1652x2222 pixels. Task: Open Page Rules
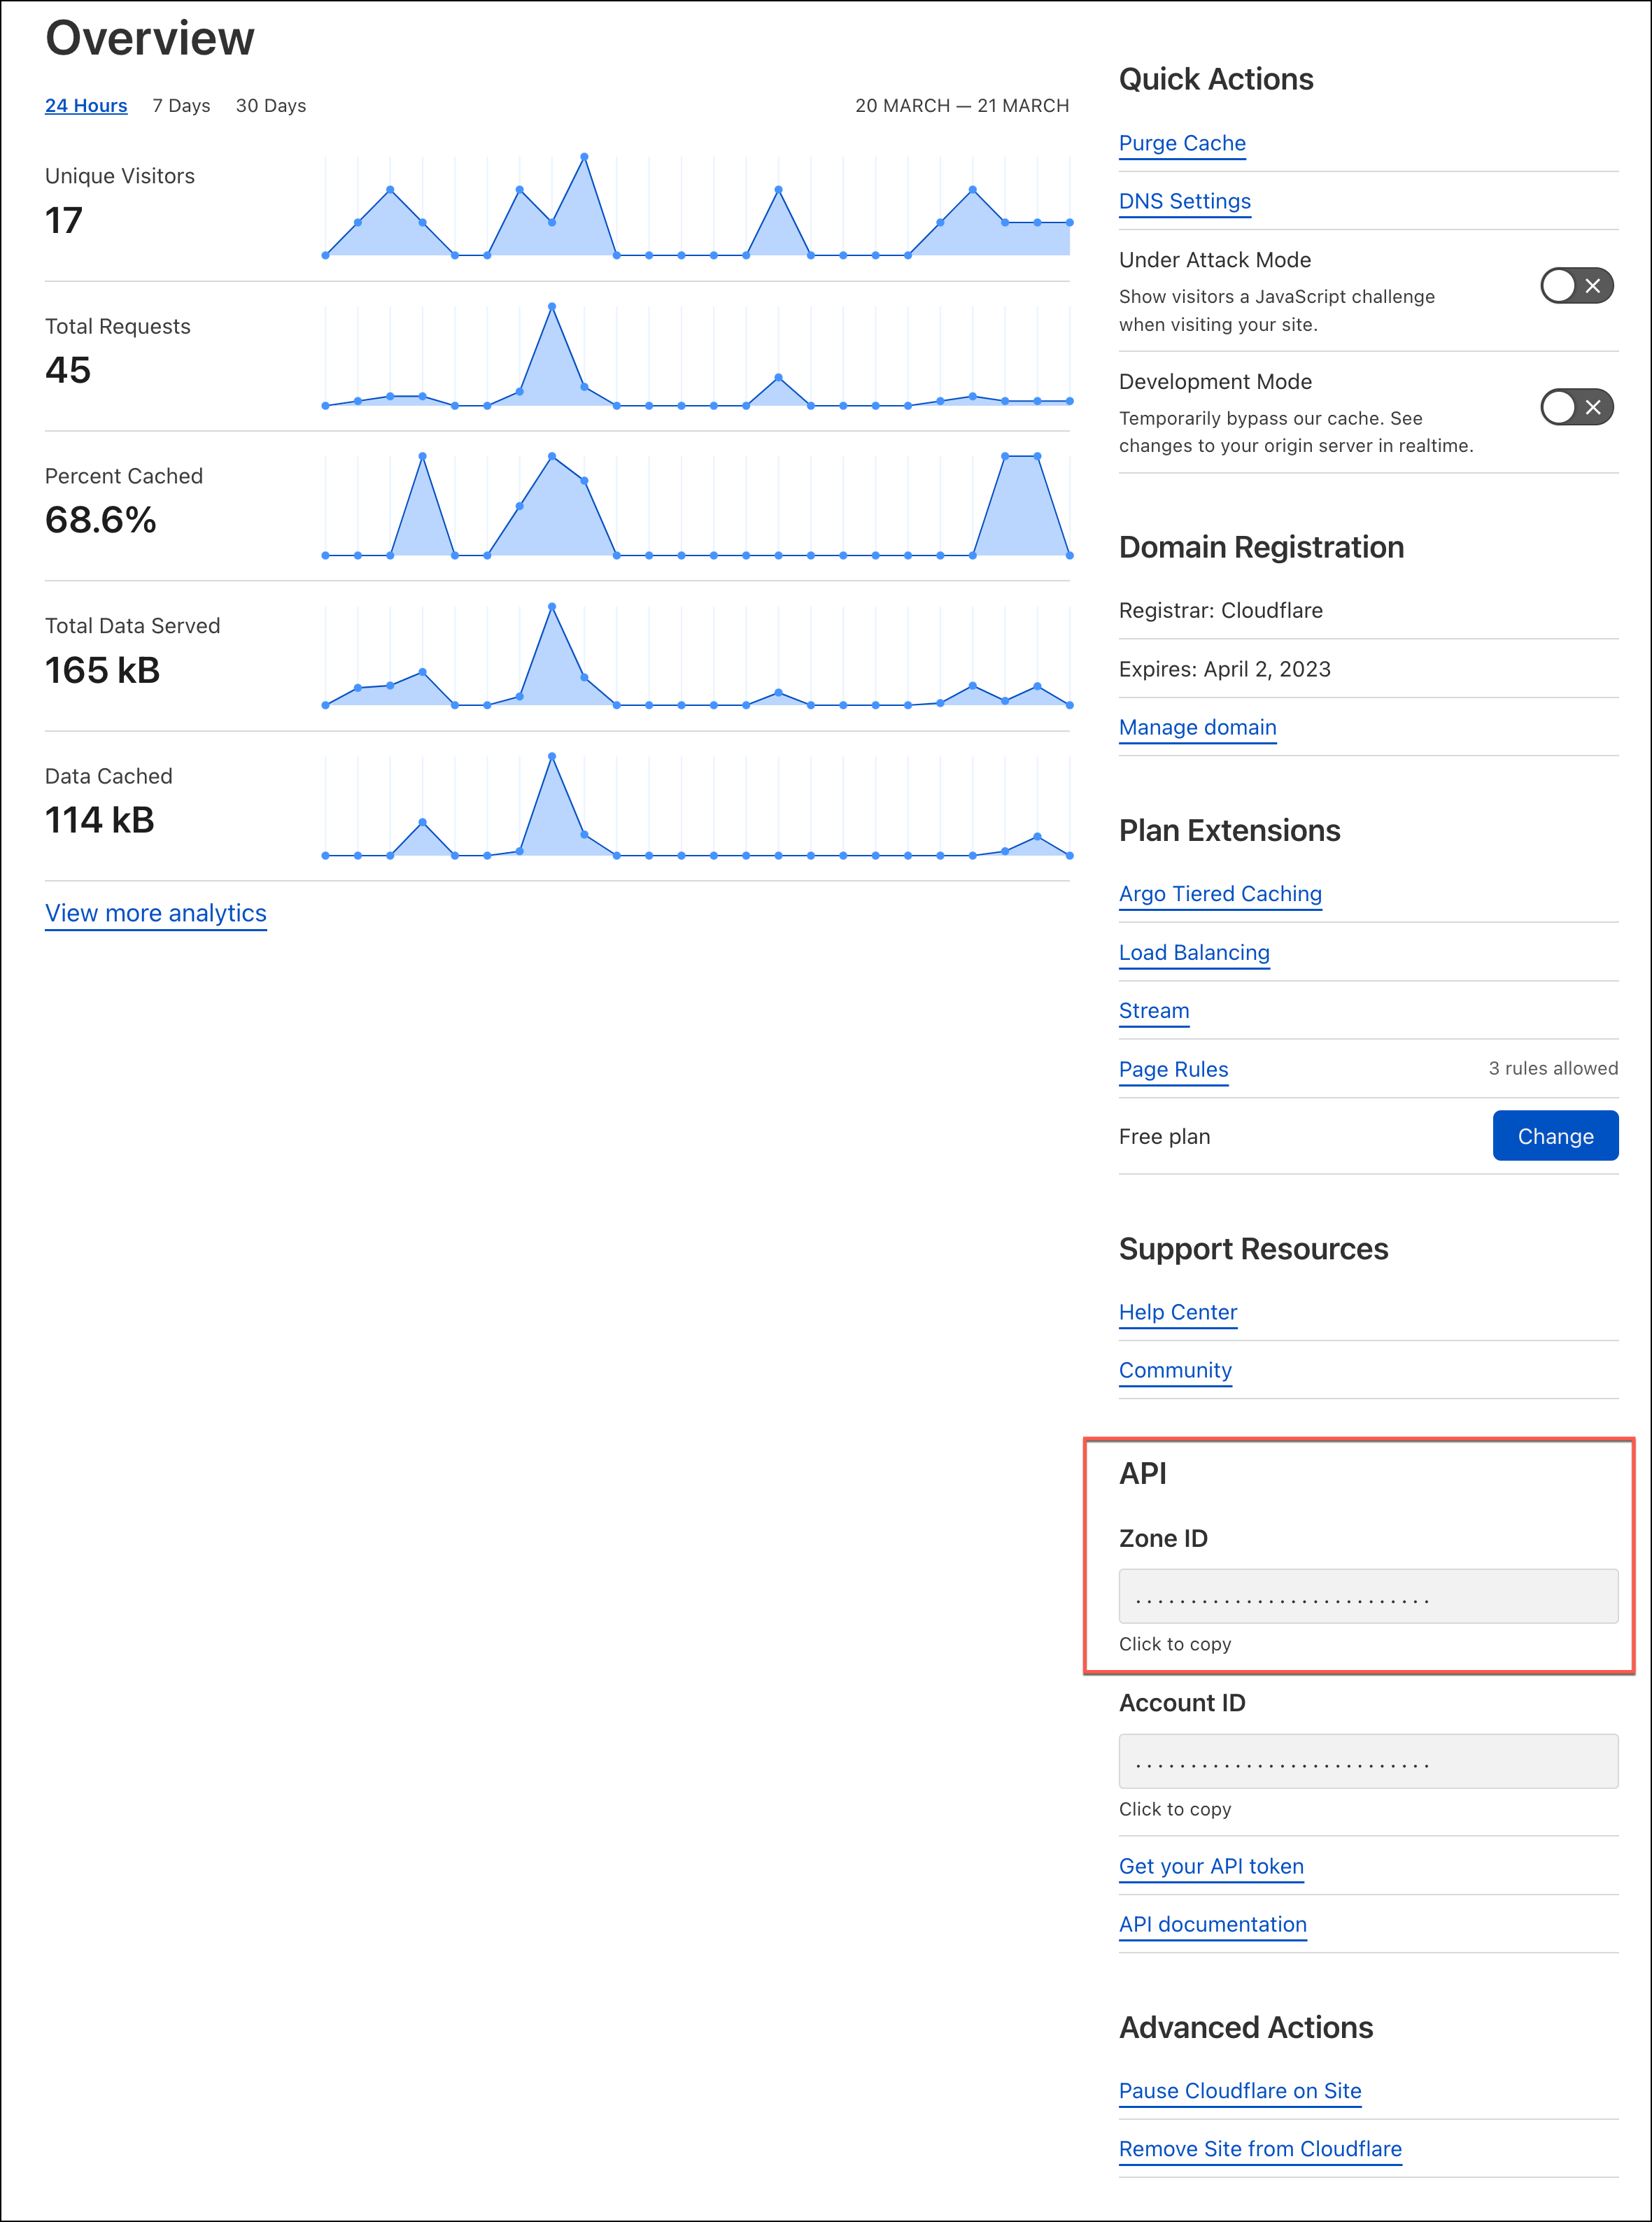pos(1173,1069)
